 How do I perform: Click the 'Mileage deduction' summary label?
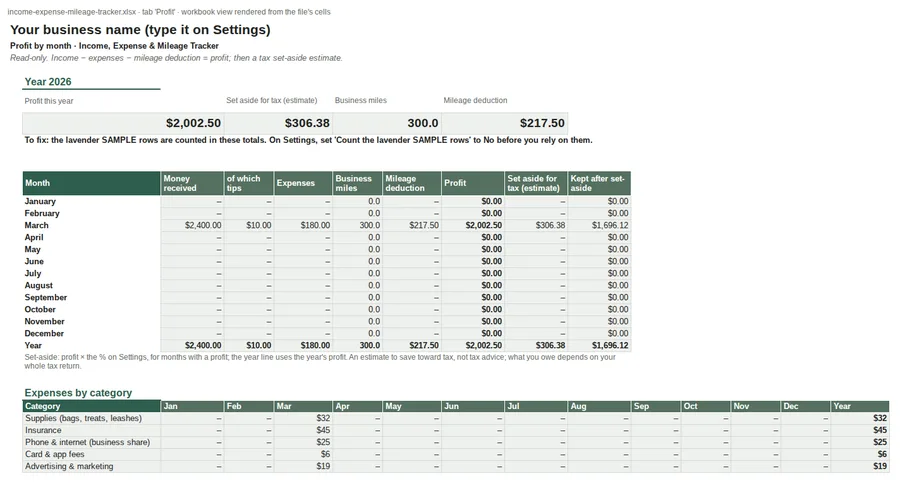coord(475,101)
